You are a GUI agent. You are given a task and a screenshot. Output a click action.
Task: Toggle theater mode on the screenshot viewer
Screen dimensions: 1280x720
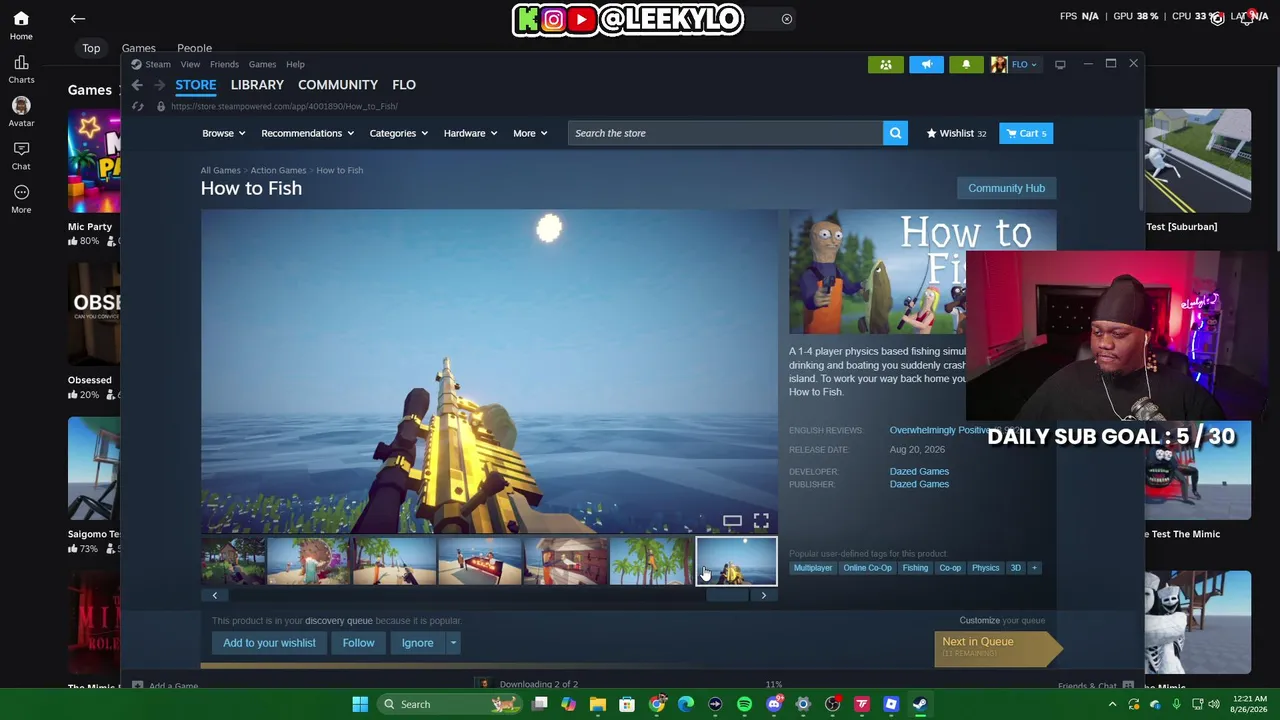click(732, 521)
